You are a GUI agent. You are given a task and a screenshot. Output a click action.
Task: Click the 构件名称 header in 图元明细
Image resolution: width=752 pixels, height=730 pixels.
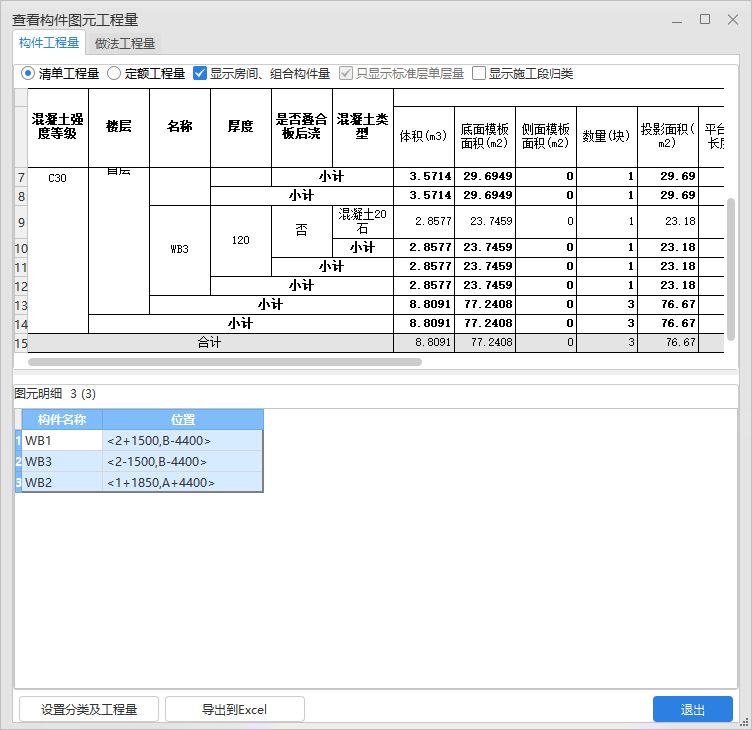(62, 420)
